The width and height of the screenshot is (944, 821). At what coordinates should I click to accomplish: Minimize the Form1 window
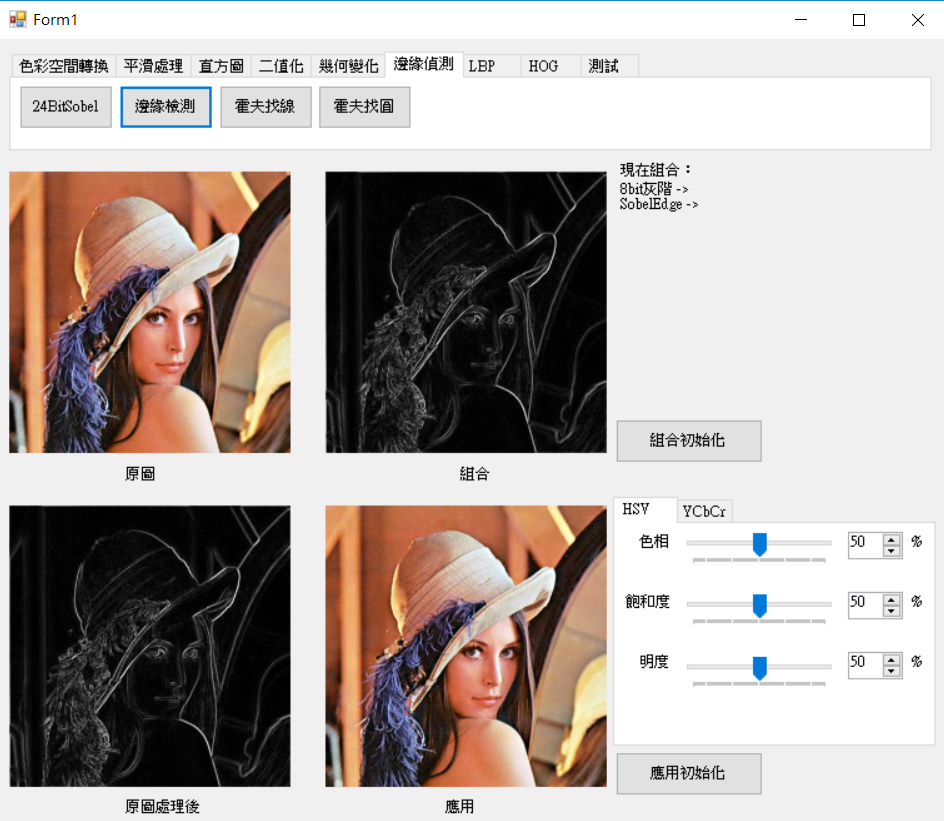coord(801,20)
